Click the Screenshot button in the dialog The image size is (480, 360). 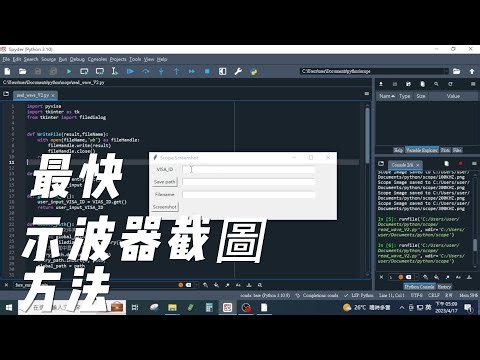coord(165,207)
